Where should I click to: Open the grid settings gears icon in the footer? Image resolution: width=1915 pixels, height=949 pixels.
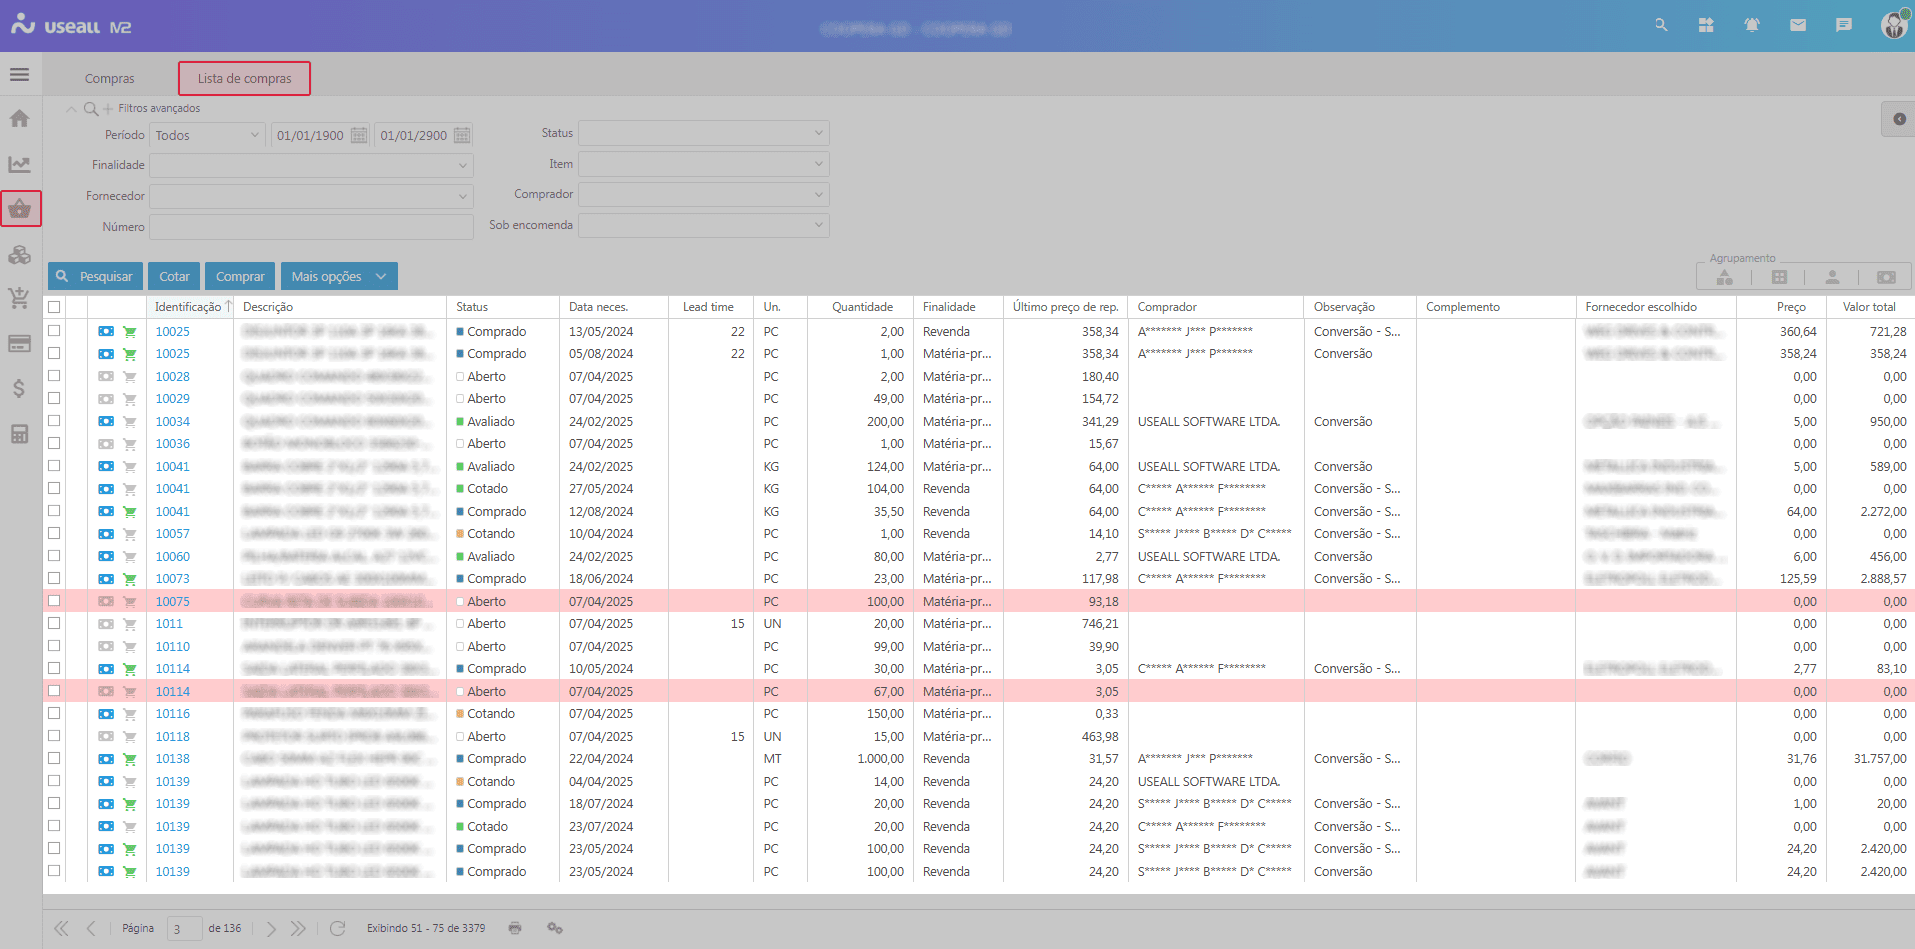555,928
